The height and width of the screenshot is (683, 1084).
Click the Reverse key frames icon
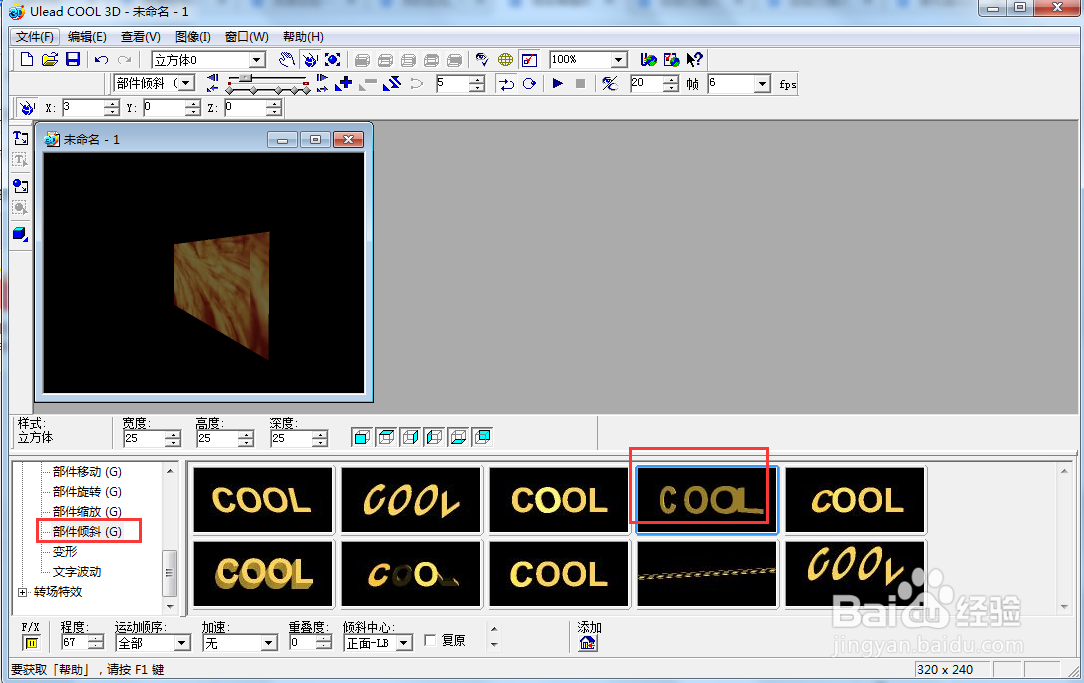(391, 84)
